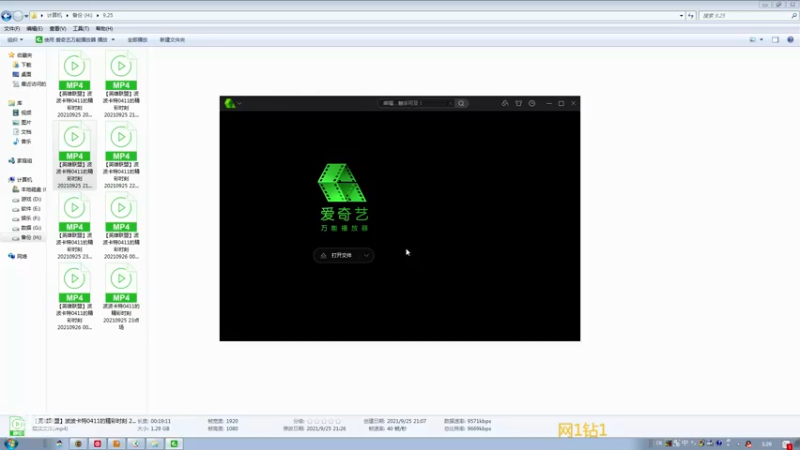Screen dimensions: 800x450
Task: Click the 全部播放 toolbar button
Action: (x=137, y=39)
